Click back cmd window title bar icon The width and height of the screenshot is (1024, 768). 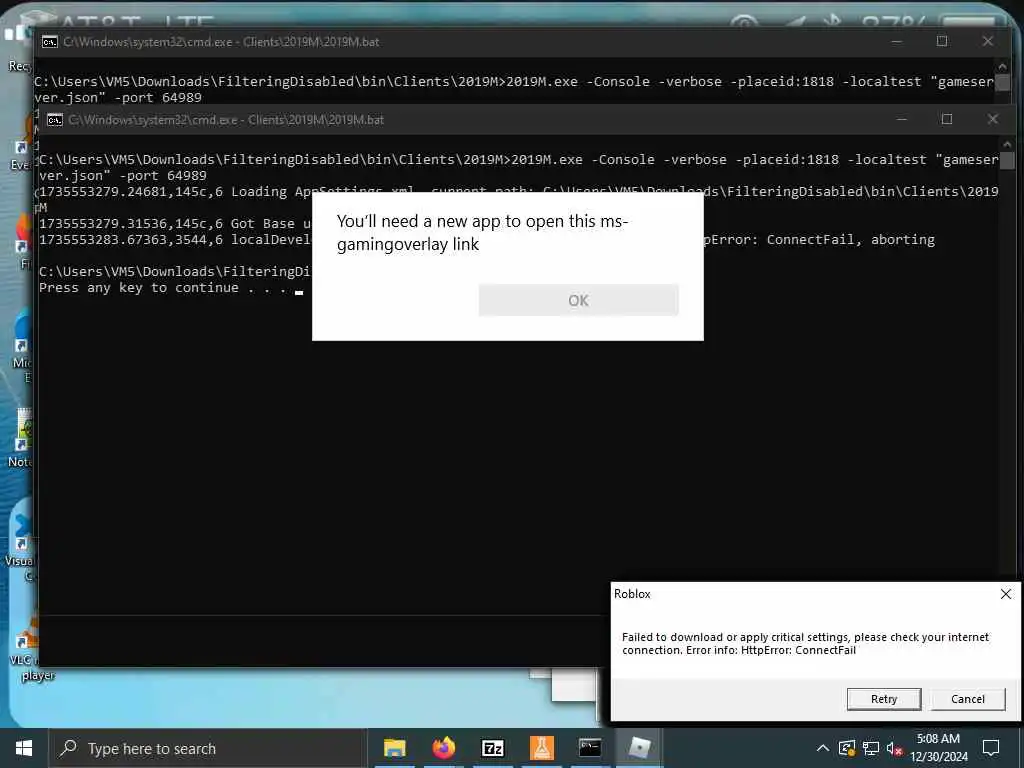[50, 42]
